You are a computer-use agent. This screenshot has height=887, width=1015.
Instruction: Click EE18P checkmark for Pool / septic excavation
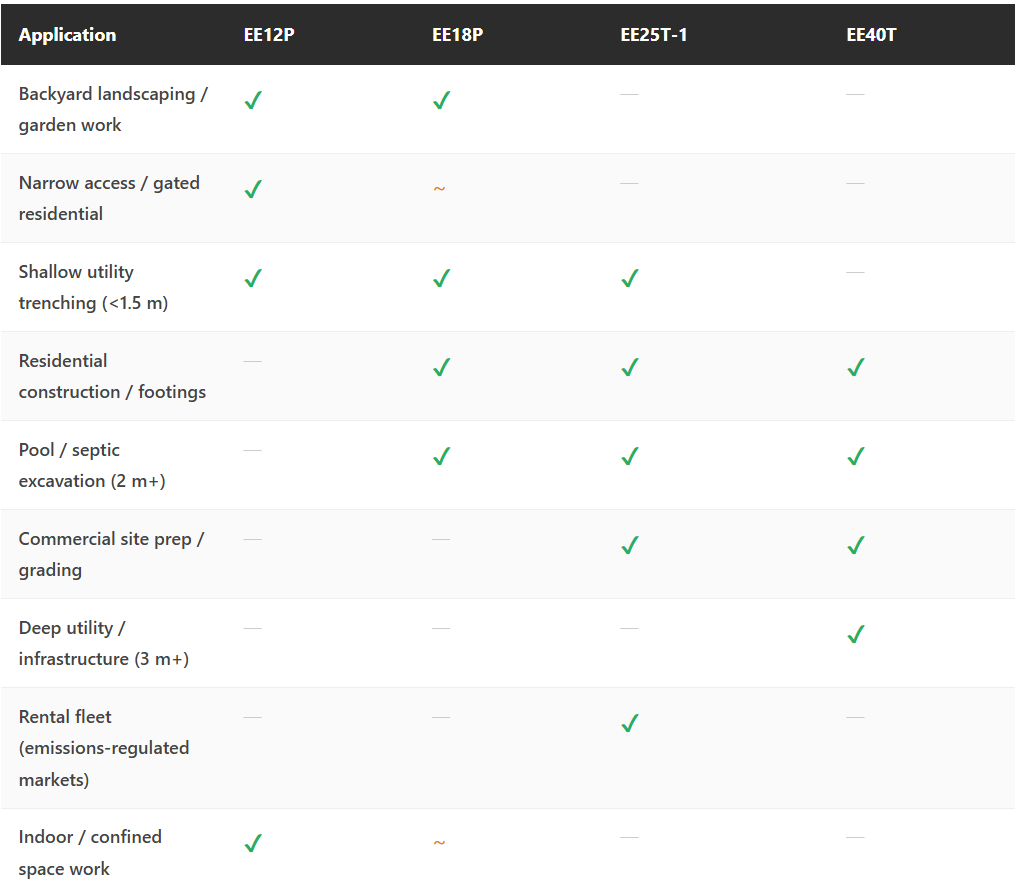(441, 456)
